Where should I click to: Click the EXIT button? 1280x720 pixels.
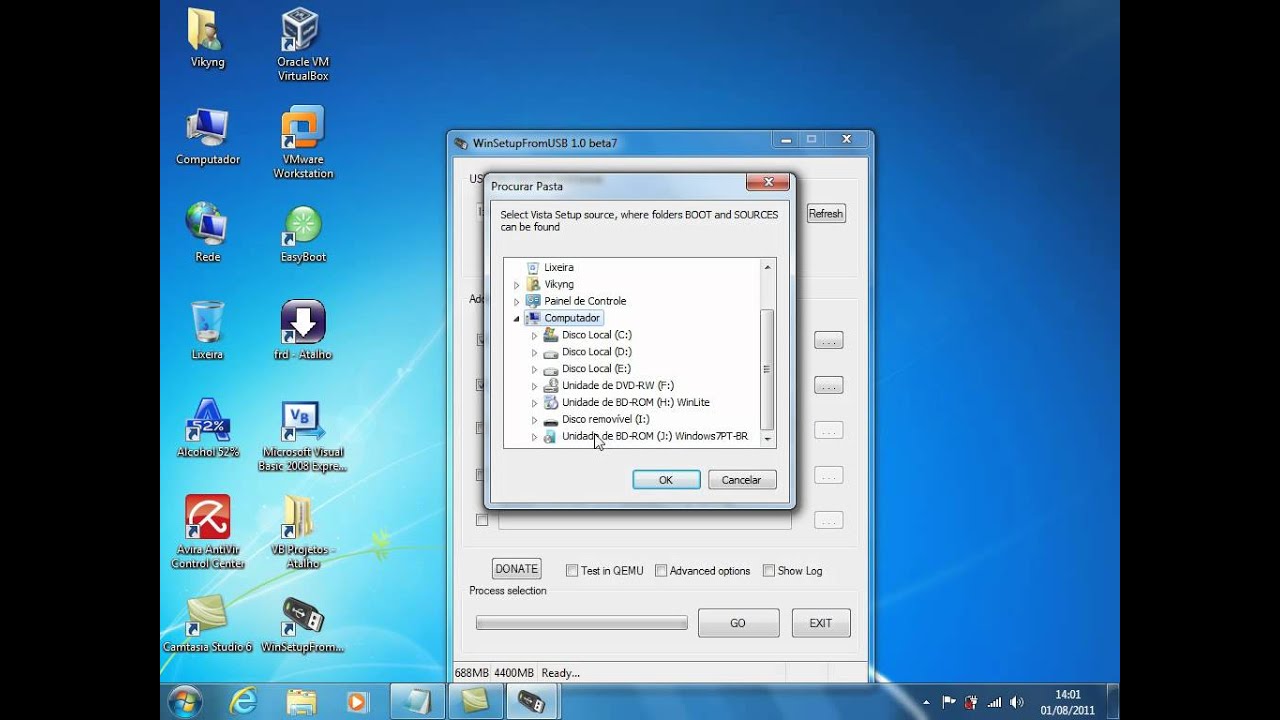pyautogui.click(x=821, y=623)
